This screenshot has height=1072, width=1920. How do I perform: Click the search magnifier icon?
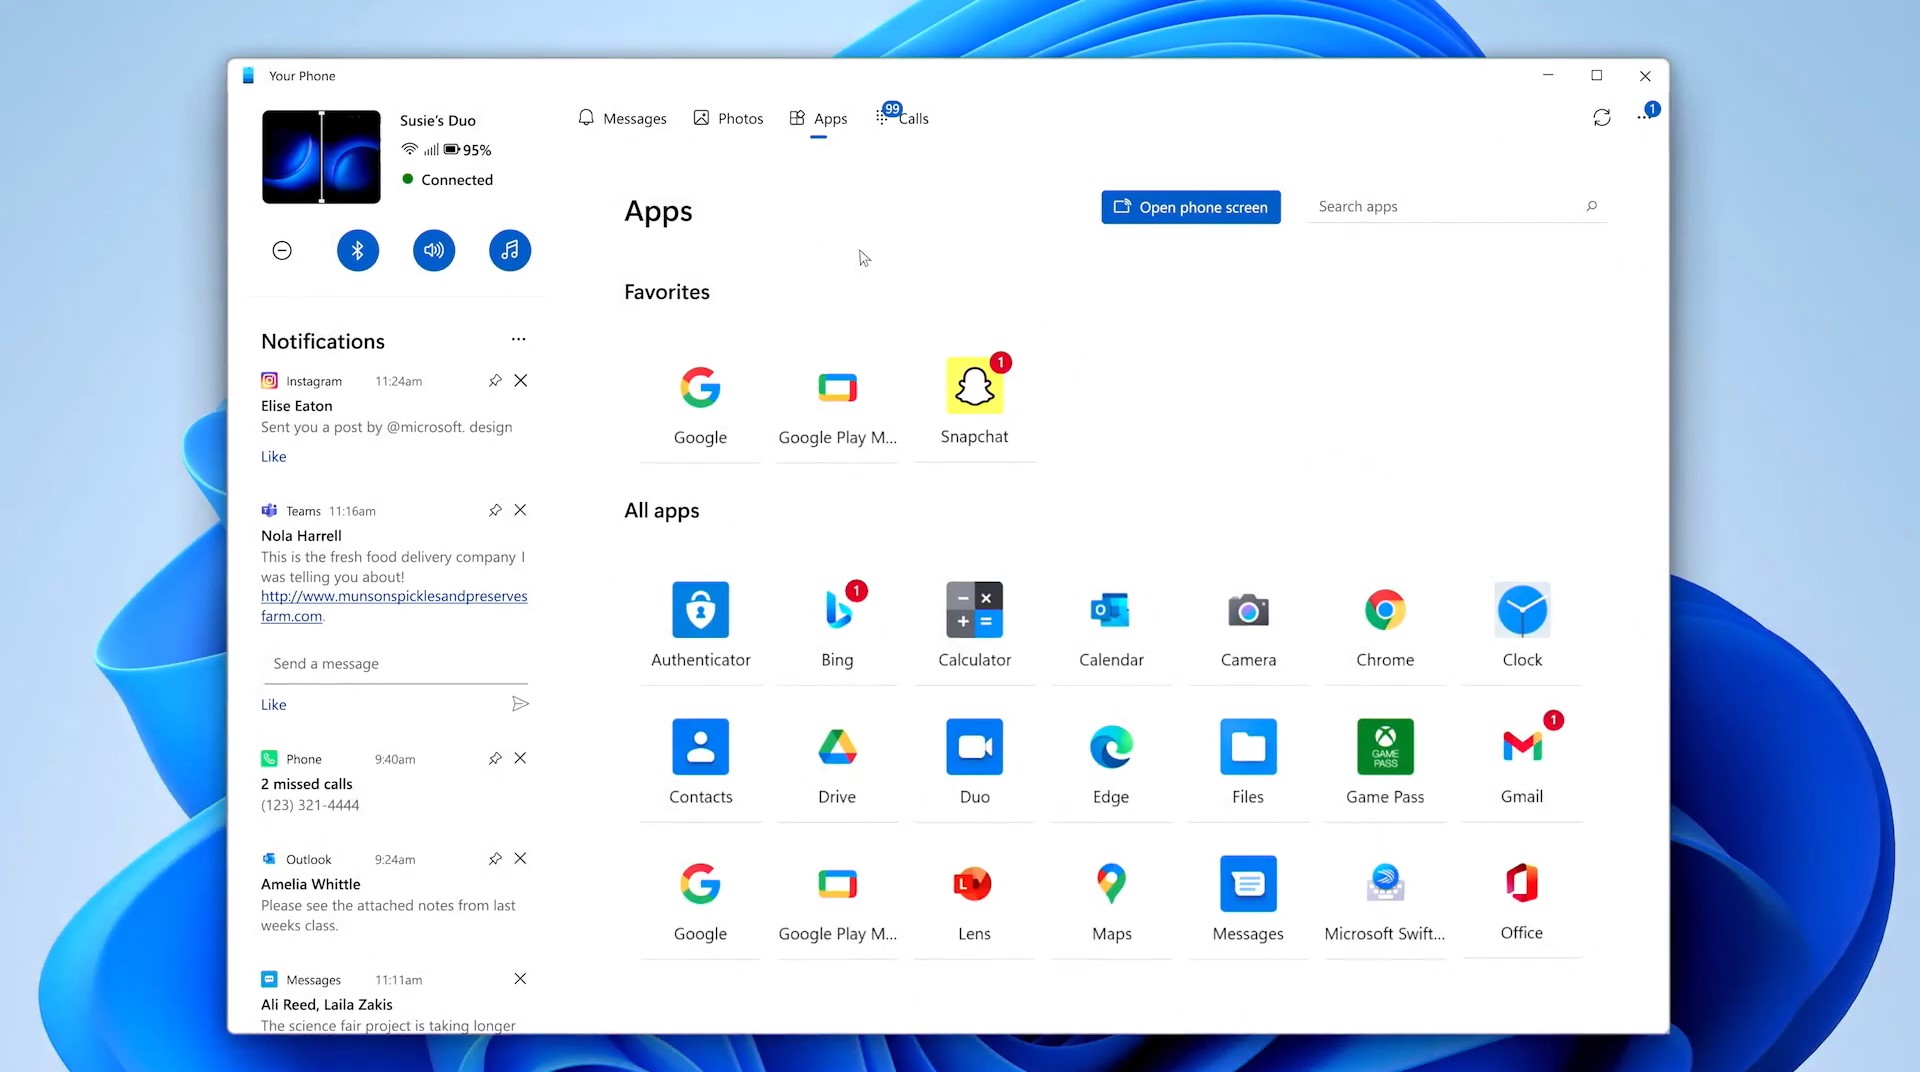click(x=1591, y=206)
